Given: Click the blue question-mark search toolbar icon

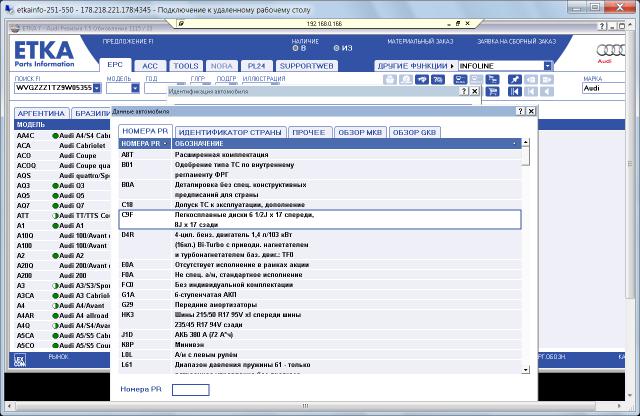Looking at the screenshot, I should click(438, 80).
